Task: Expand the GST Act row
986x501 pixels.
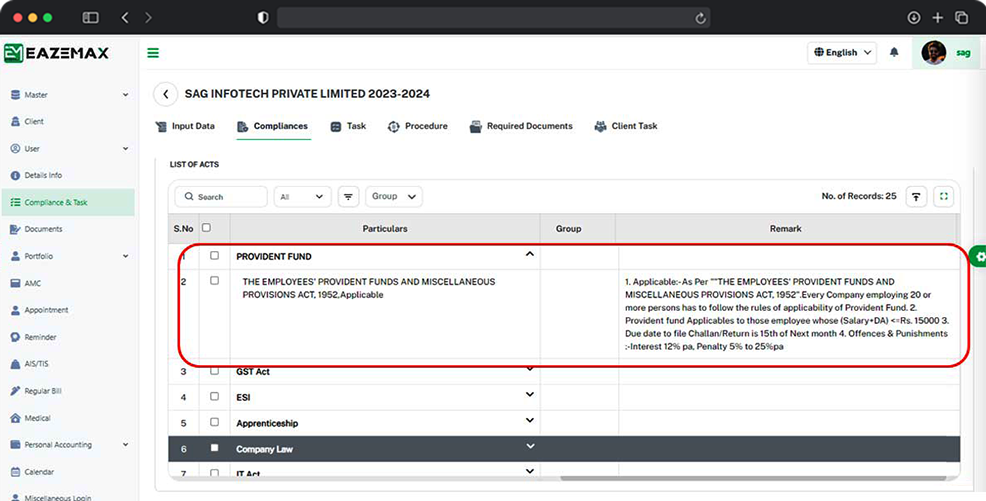Action: point(529,369)
